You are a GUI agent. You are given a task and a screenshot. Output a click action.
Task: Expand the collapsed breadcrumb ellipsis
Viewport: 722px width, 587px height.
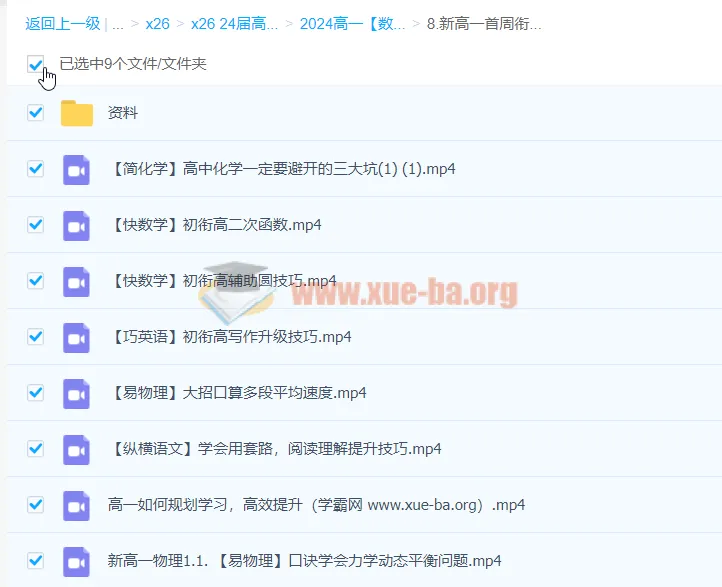point(118,24)
